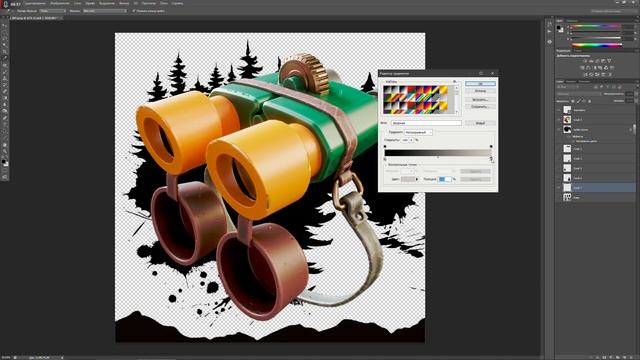Select the Eyedropper tool in the toolbar
The width and height of the screenshot is (640, 360).
click(x=4, y=58)
